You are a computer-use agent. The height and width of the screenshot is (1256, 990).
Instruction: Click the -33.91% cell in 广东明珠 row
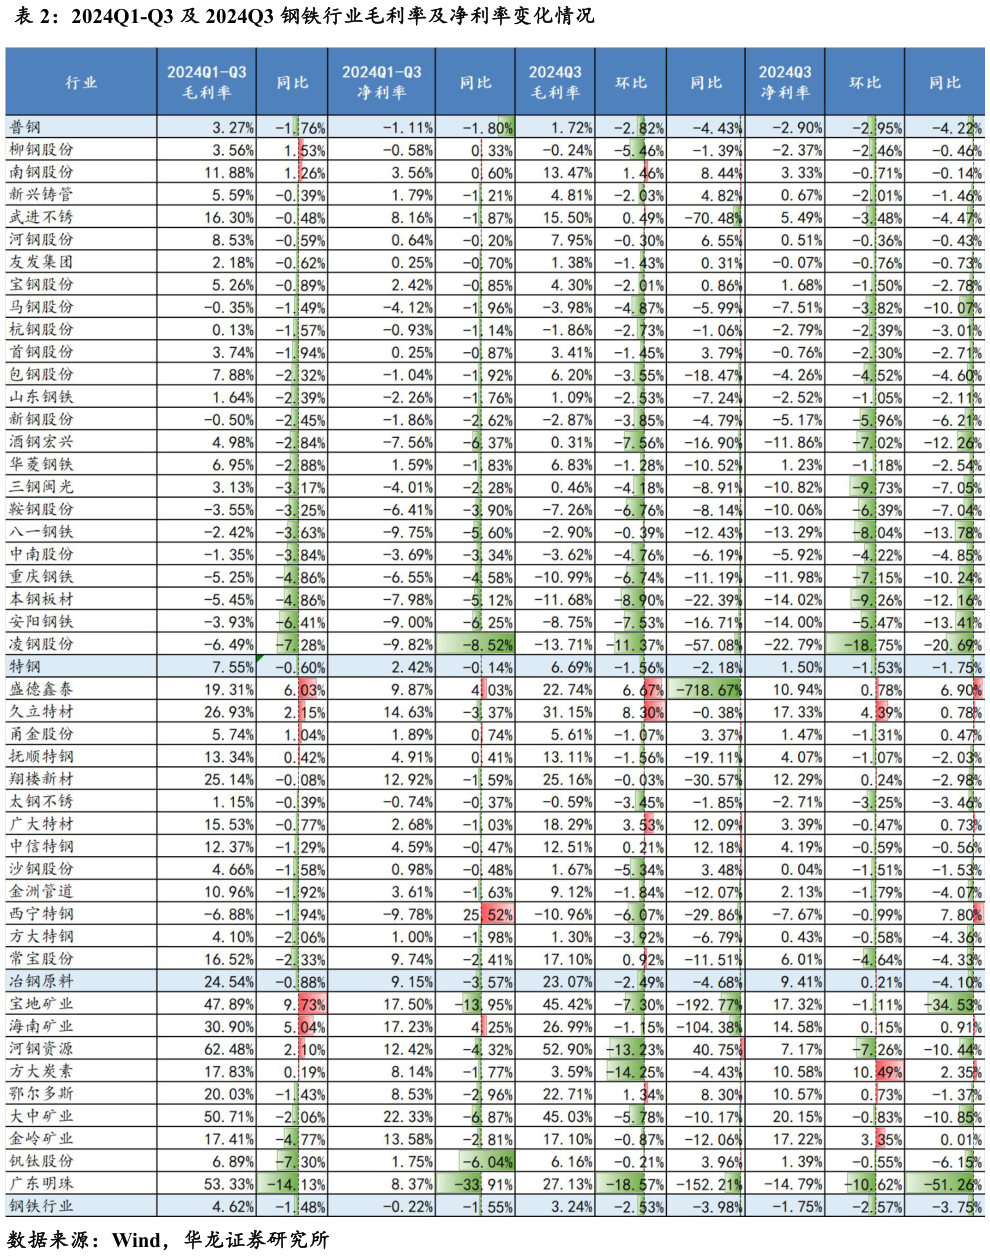[x=475, y=1184]
